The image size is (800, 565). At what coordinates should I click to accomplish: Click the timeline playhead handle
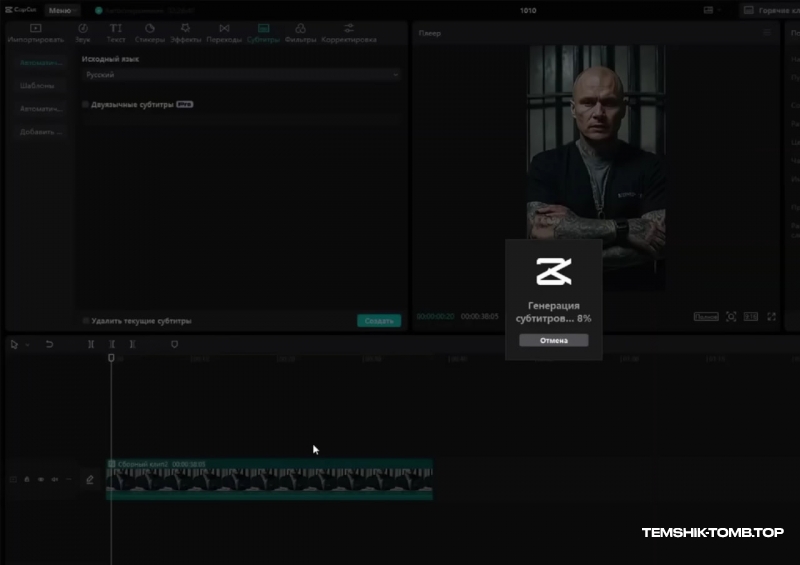[111, 358]
